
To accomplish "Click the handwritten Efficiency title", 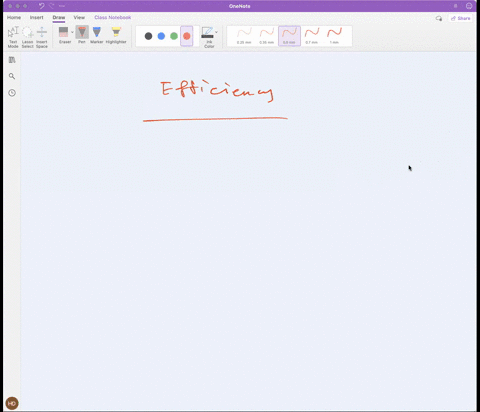I will pyautogui.click(x=217, y=91).
